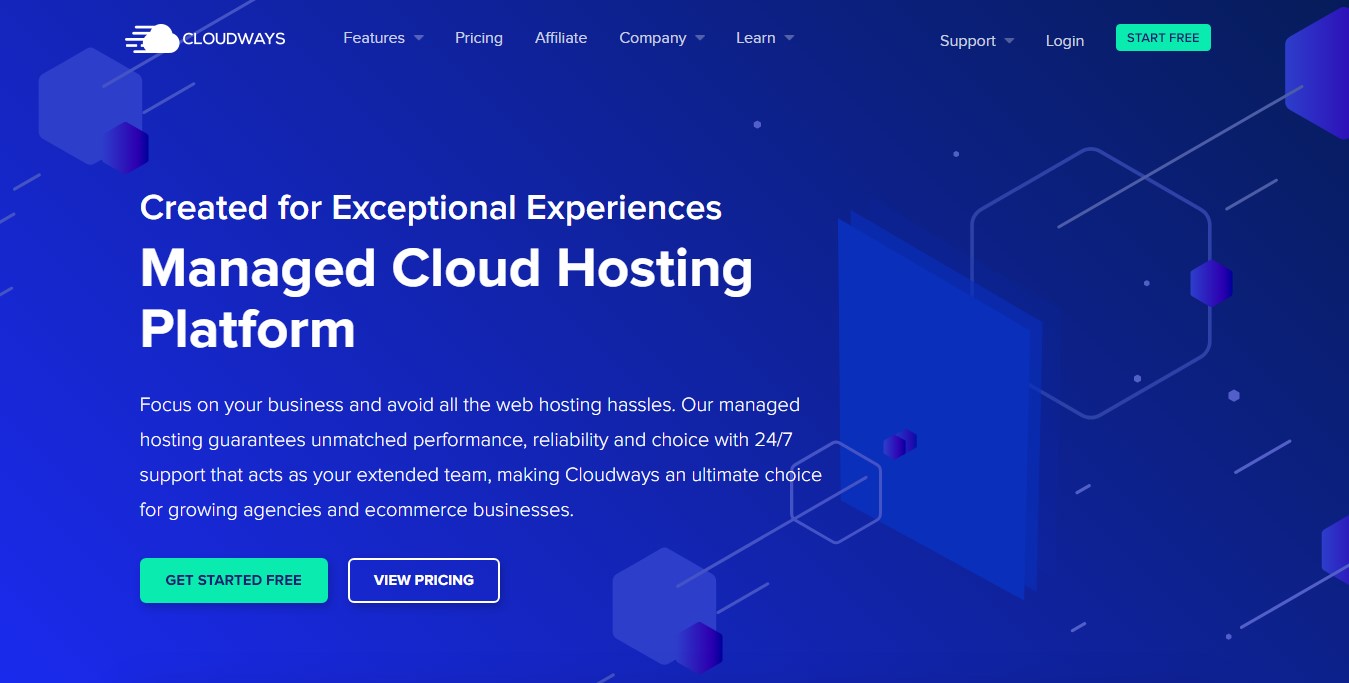Click the paragraph beginning 'Focus on your business'
This screenshot has height=683, width=1349.
481,457
